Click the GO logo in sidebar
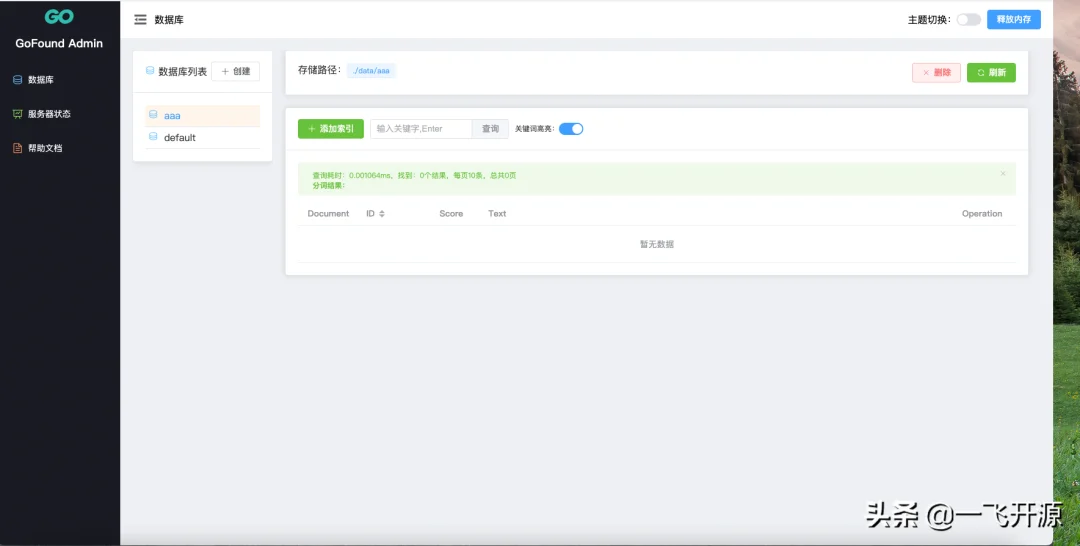 coord(59,18)
